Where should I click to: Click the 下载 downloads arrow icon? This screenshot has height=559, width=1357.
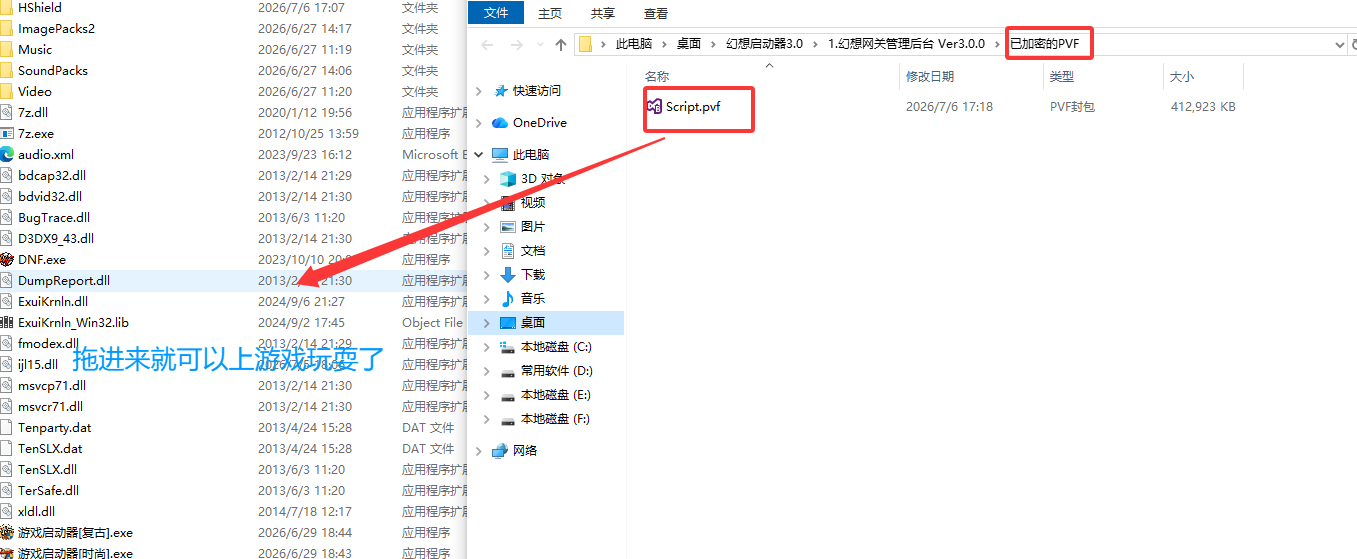pyautogui.click(x=508, y=275)
